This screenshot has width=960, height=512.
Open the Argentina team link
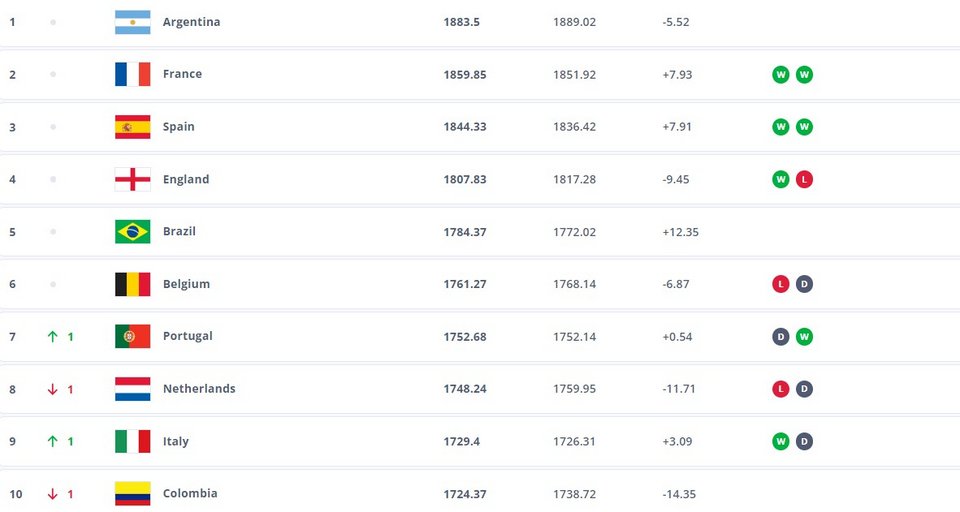(191, 22)
